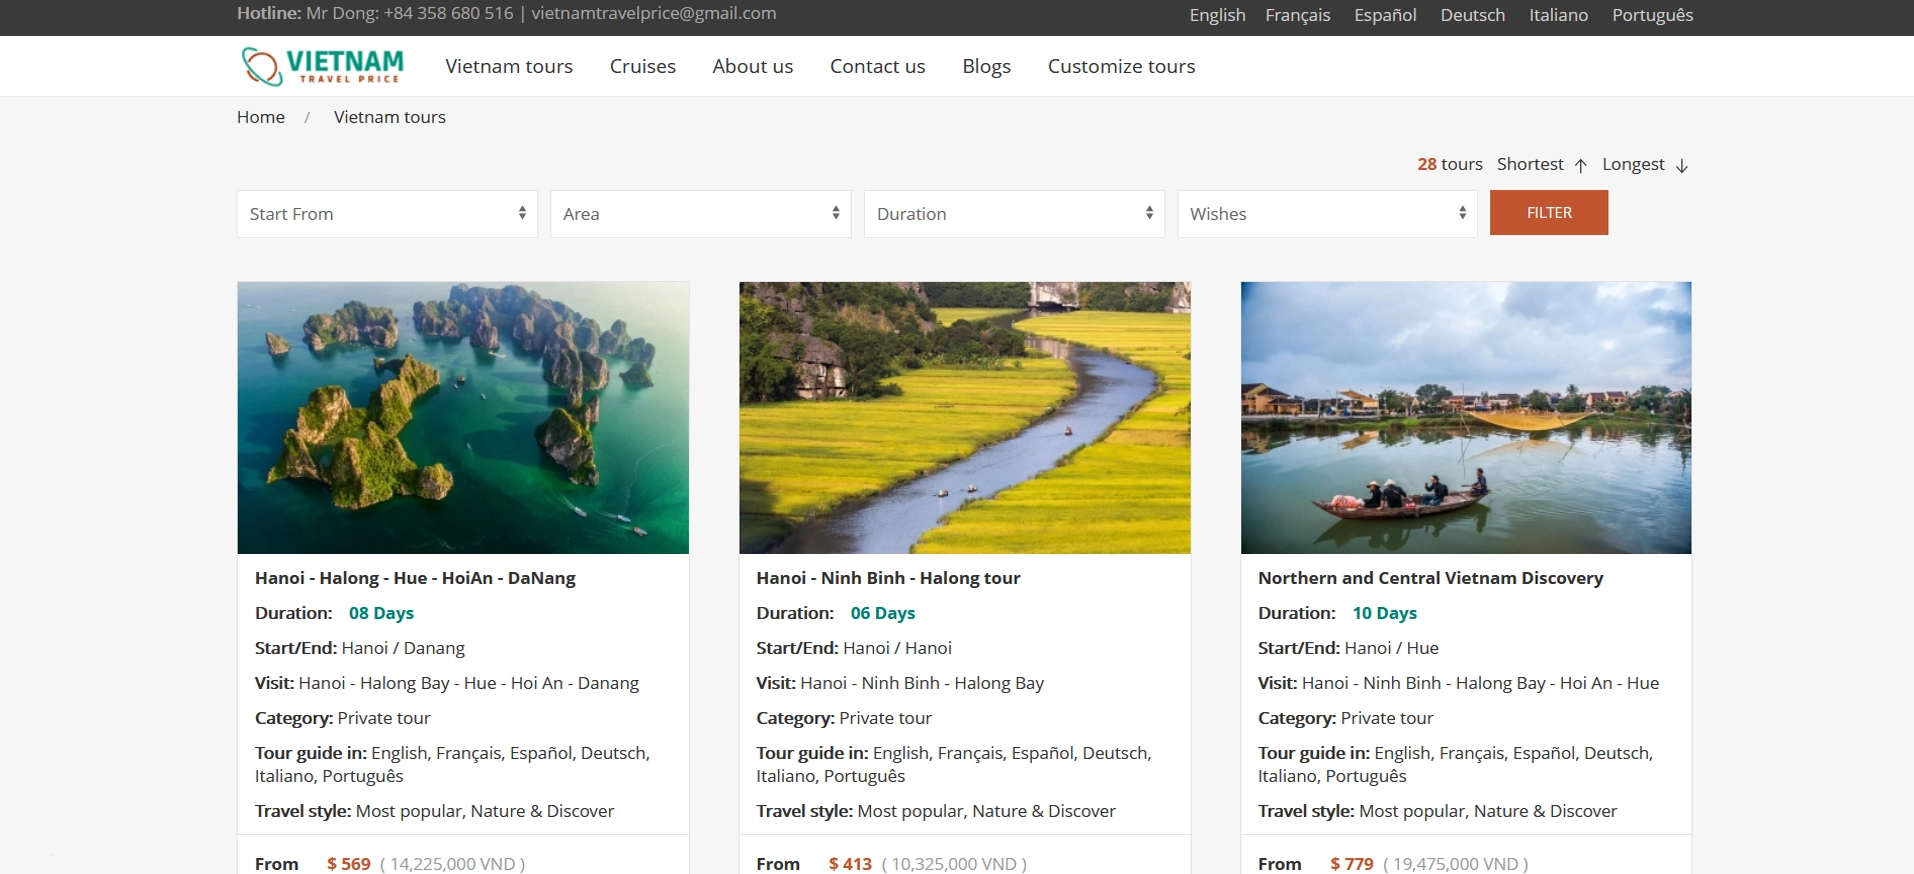1914x874 pixels.
Task: Open the Start From dropdown
Action: point(387,214)
